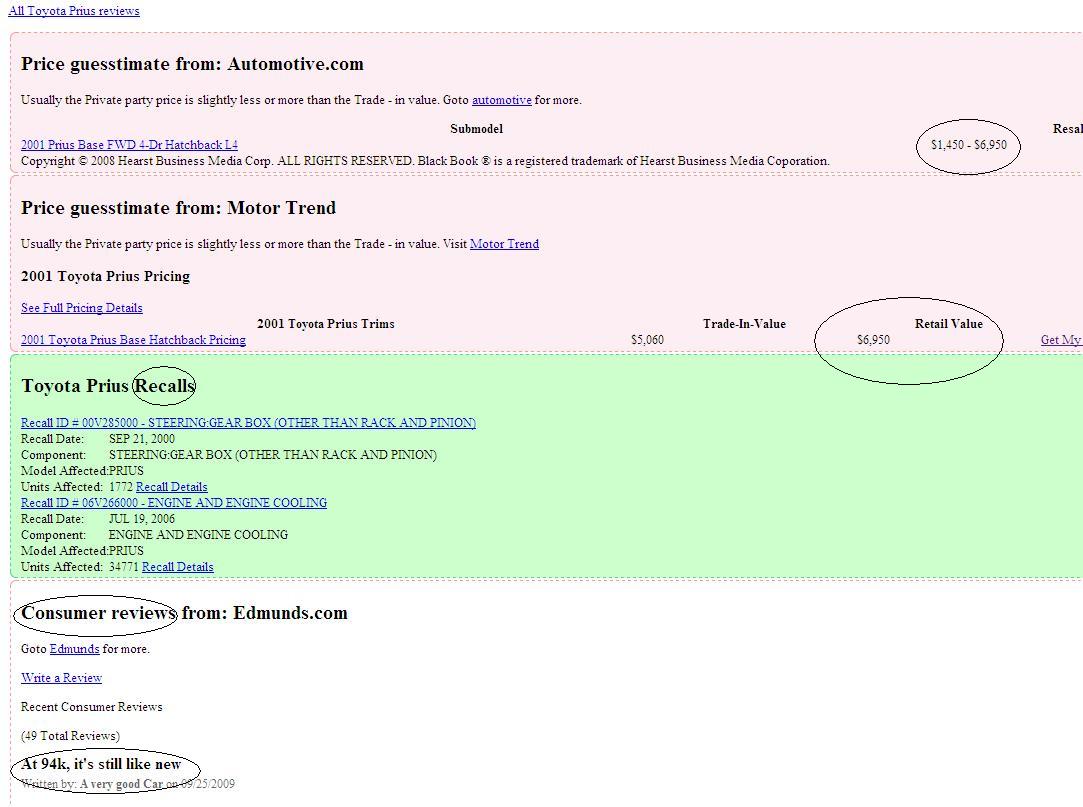Open 2001 Prius Base FWD 4-Dr Hatchback L4

point(129,144)
